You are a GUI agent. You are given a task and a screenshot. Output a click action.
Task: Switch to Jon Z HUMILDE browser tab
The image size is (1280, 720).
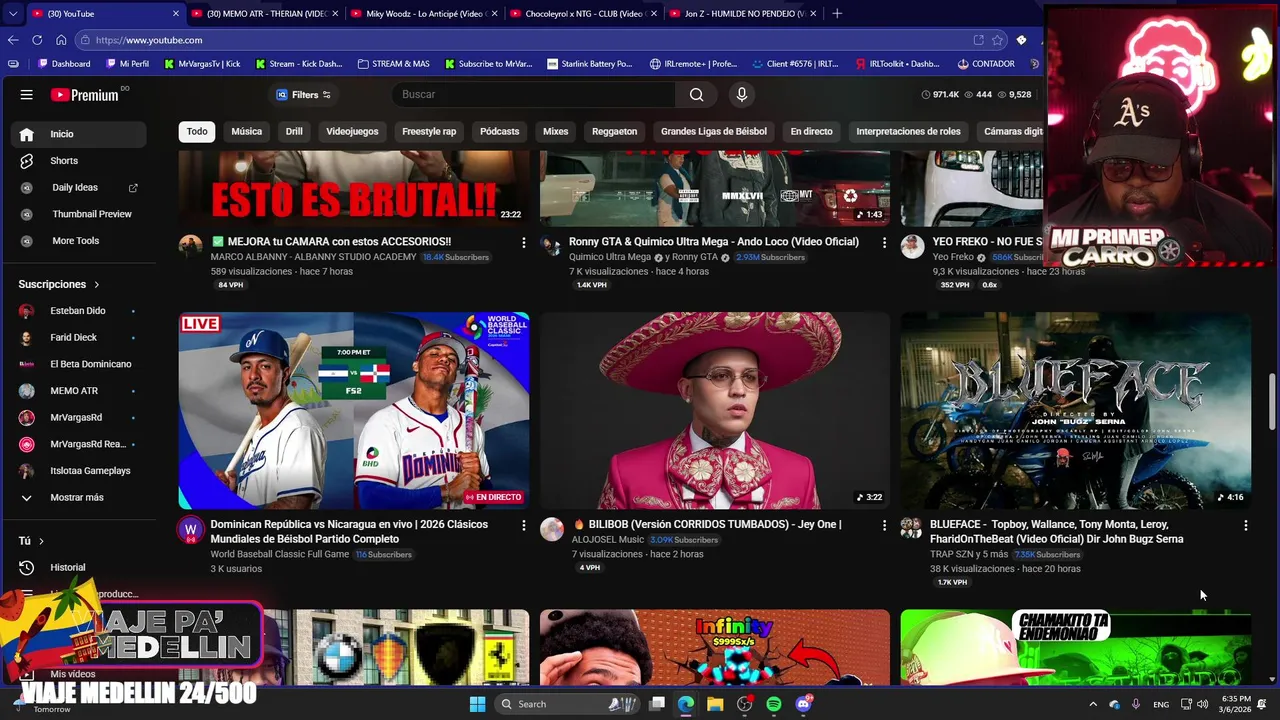[x=742, y=14]
